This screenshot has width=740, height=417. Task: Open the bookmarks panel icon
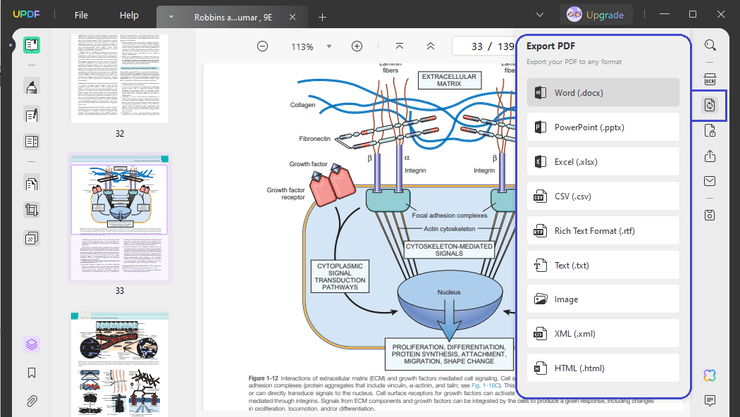(x=32, y=373)
